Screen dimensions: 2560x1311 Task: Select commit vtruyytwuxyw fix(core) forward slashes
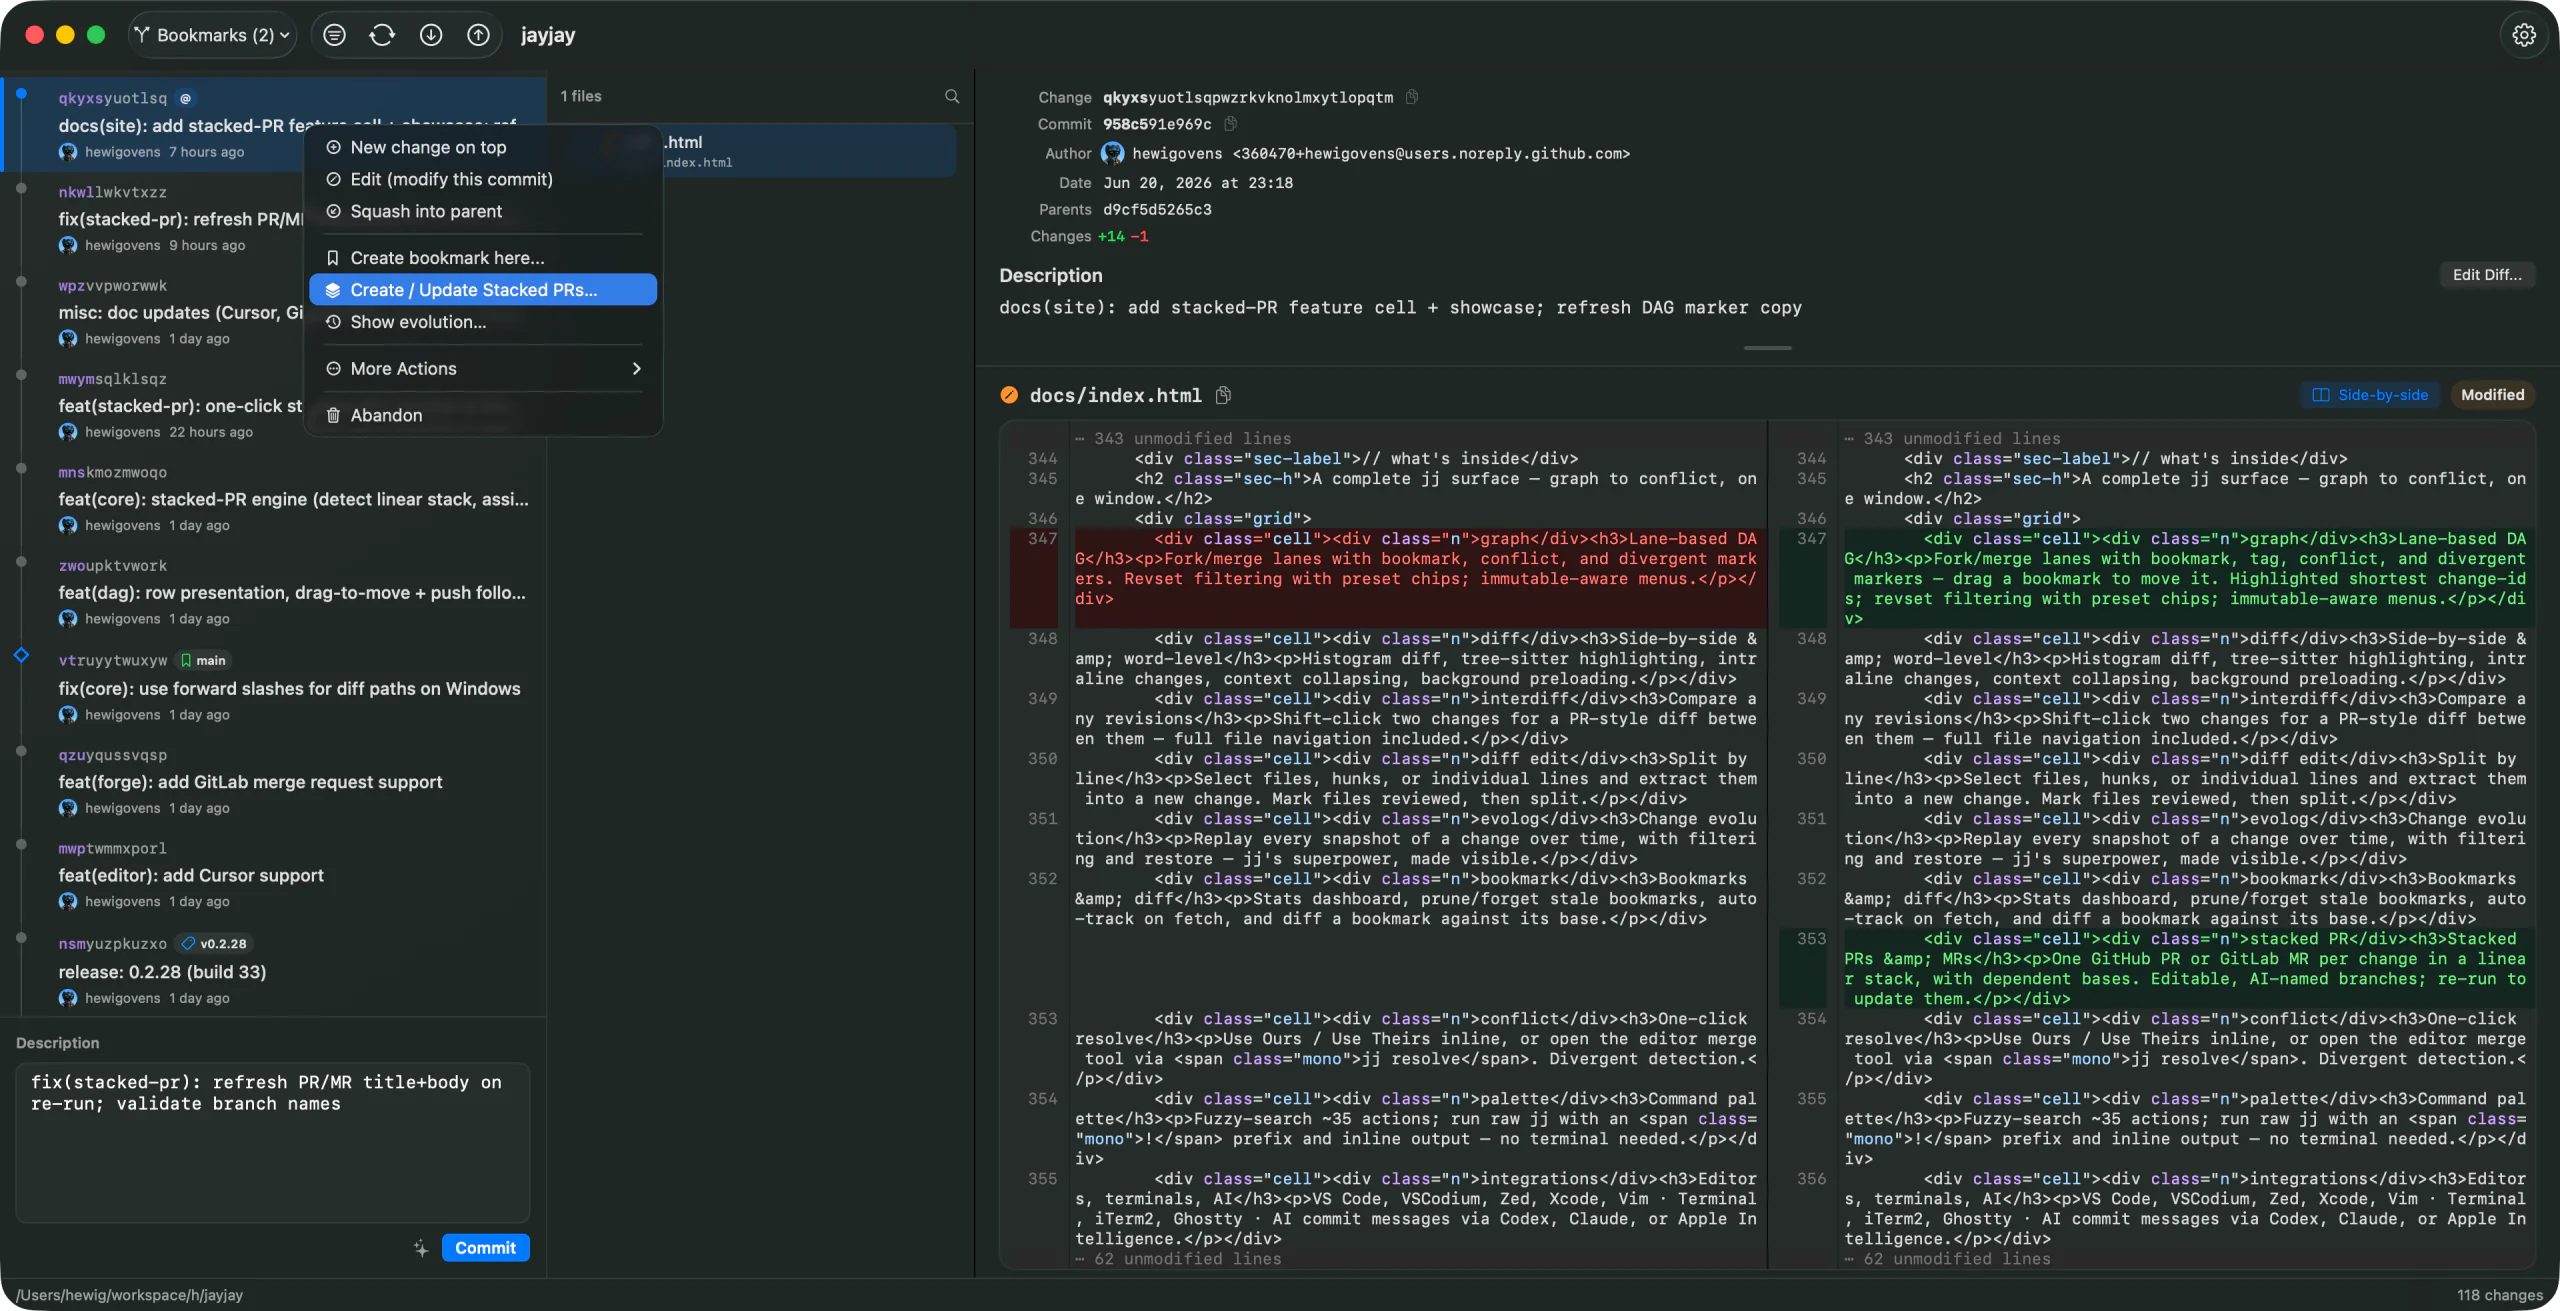coord(273,687)
